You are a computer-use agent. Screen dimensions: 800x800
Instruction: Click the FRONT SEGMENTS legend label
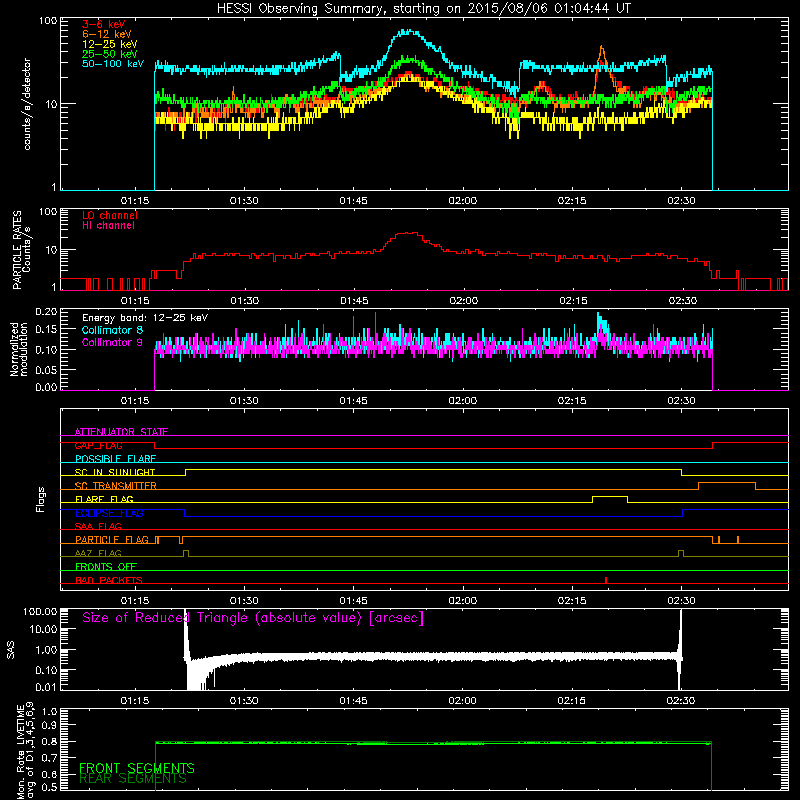coord(137,768)
